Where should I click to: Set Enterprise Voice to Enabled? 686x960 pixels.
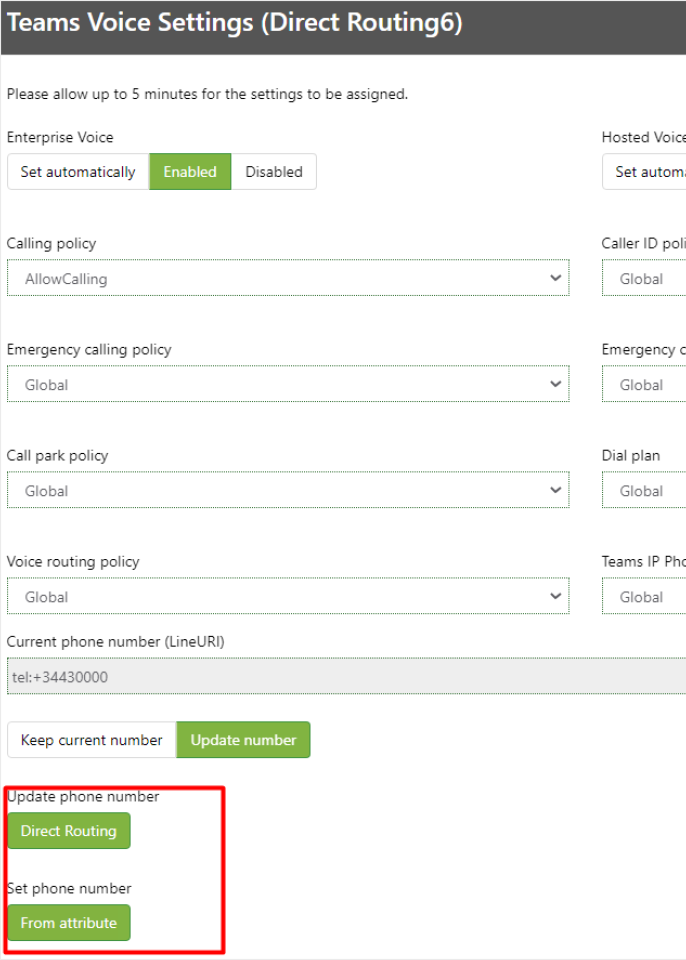click(190, 172)
